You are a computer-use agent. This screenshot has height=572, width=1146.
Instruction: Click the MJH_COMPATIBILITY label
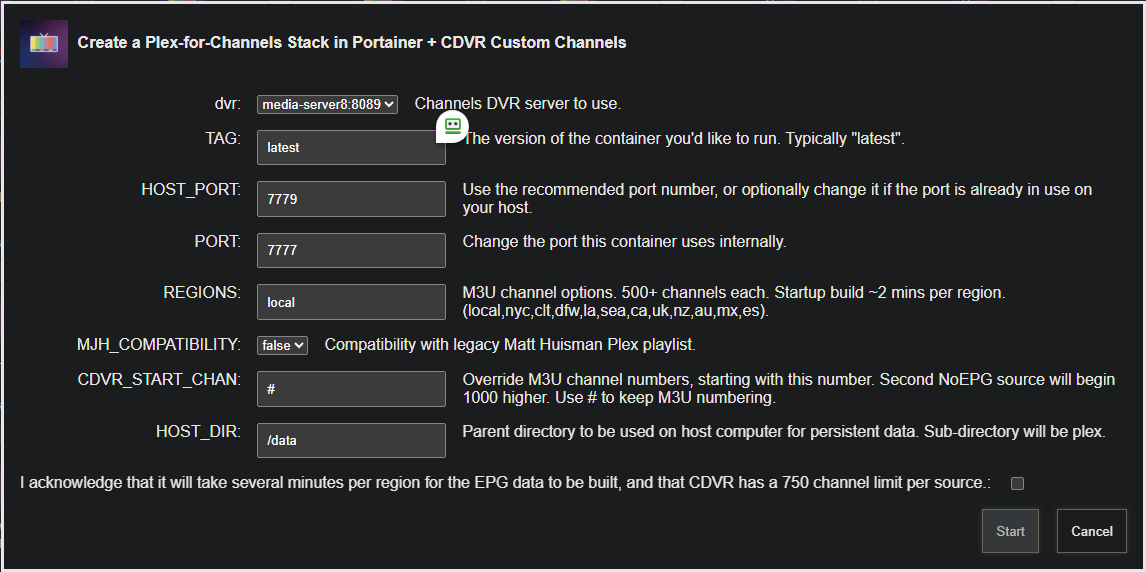[159, 345]
